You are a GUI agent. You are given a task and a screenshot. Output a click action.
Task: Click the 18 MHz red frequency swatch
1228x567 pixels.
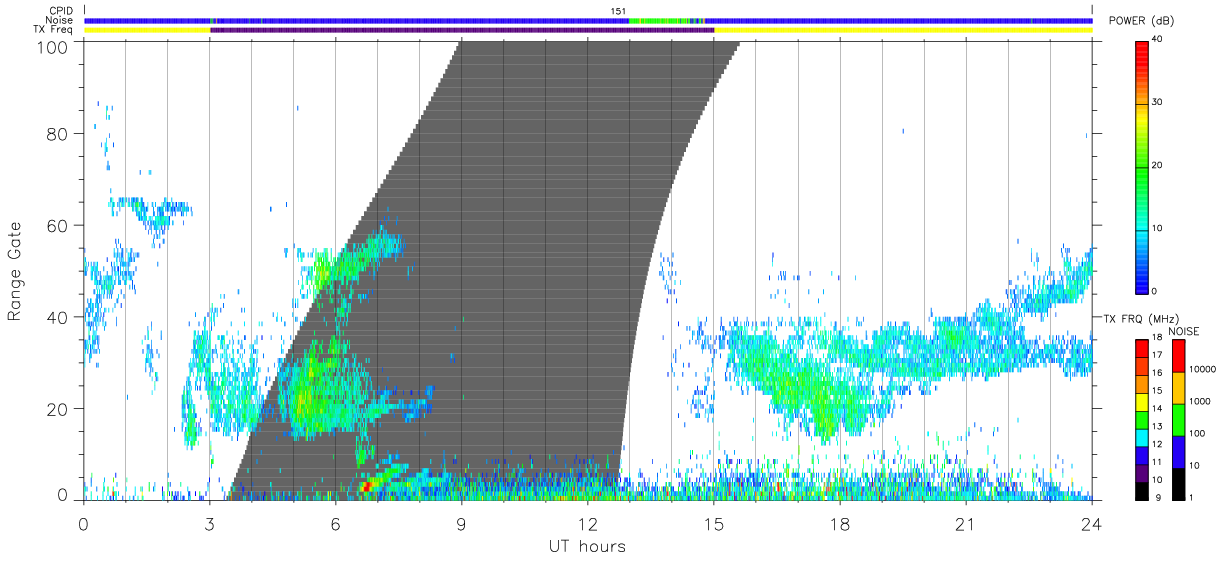[x=1141, y=347]
